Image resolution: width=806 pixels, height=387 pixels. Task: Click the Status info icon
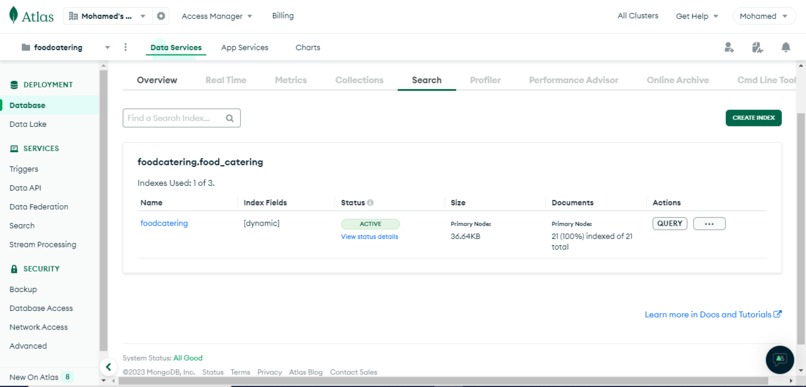pos(370,202)
